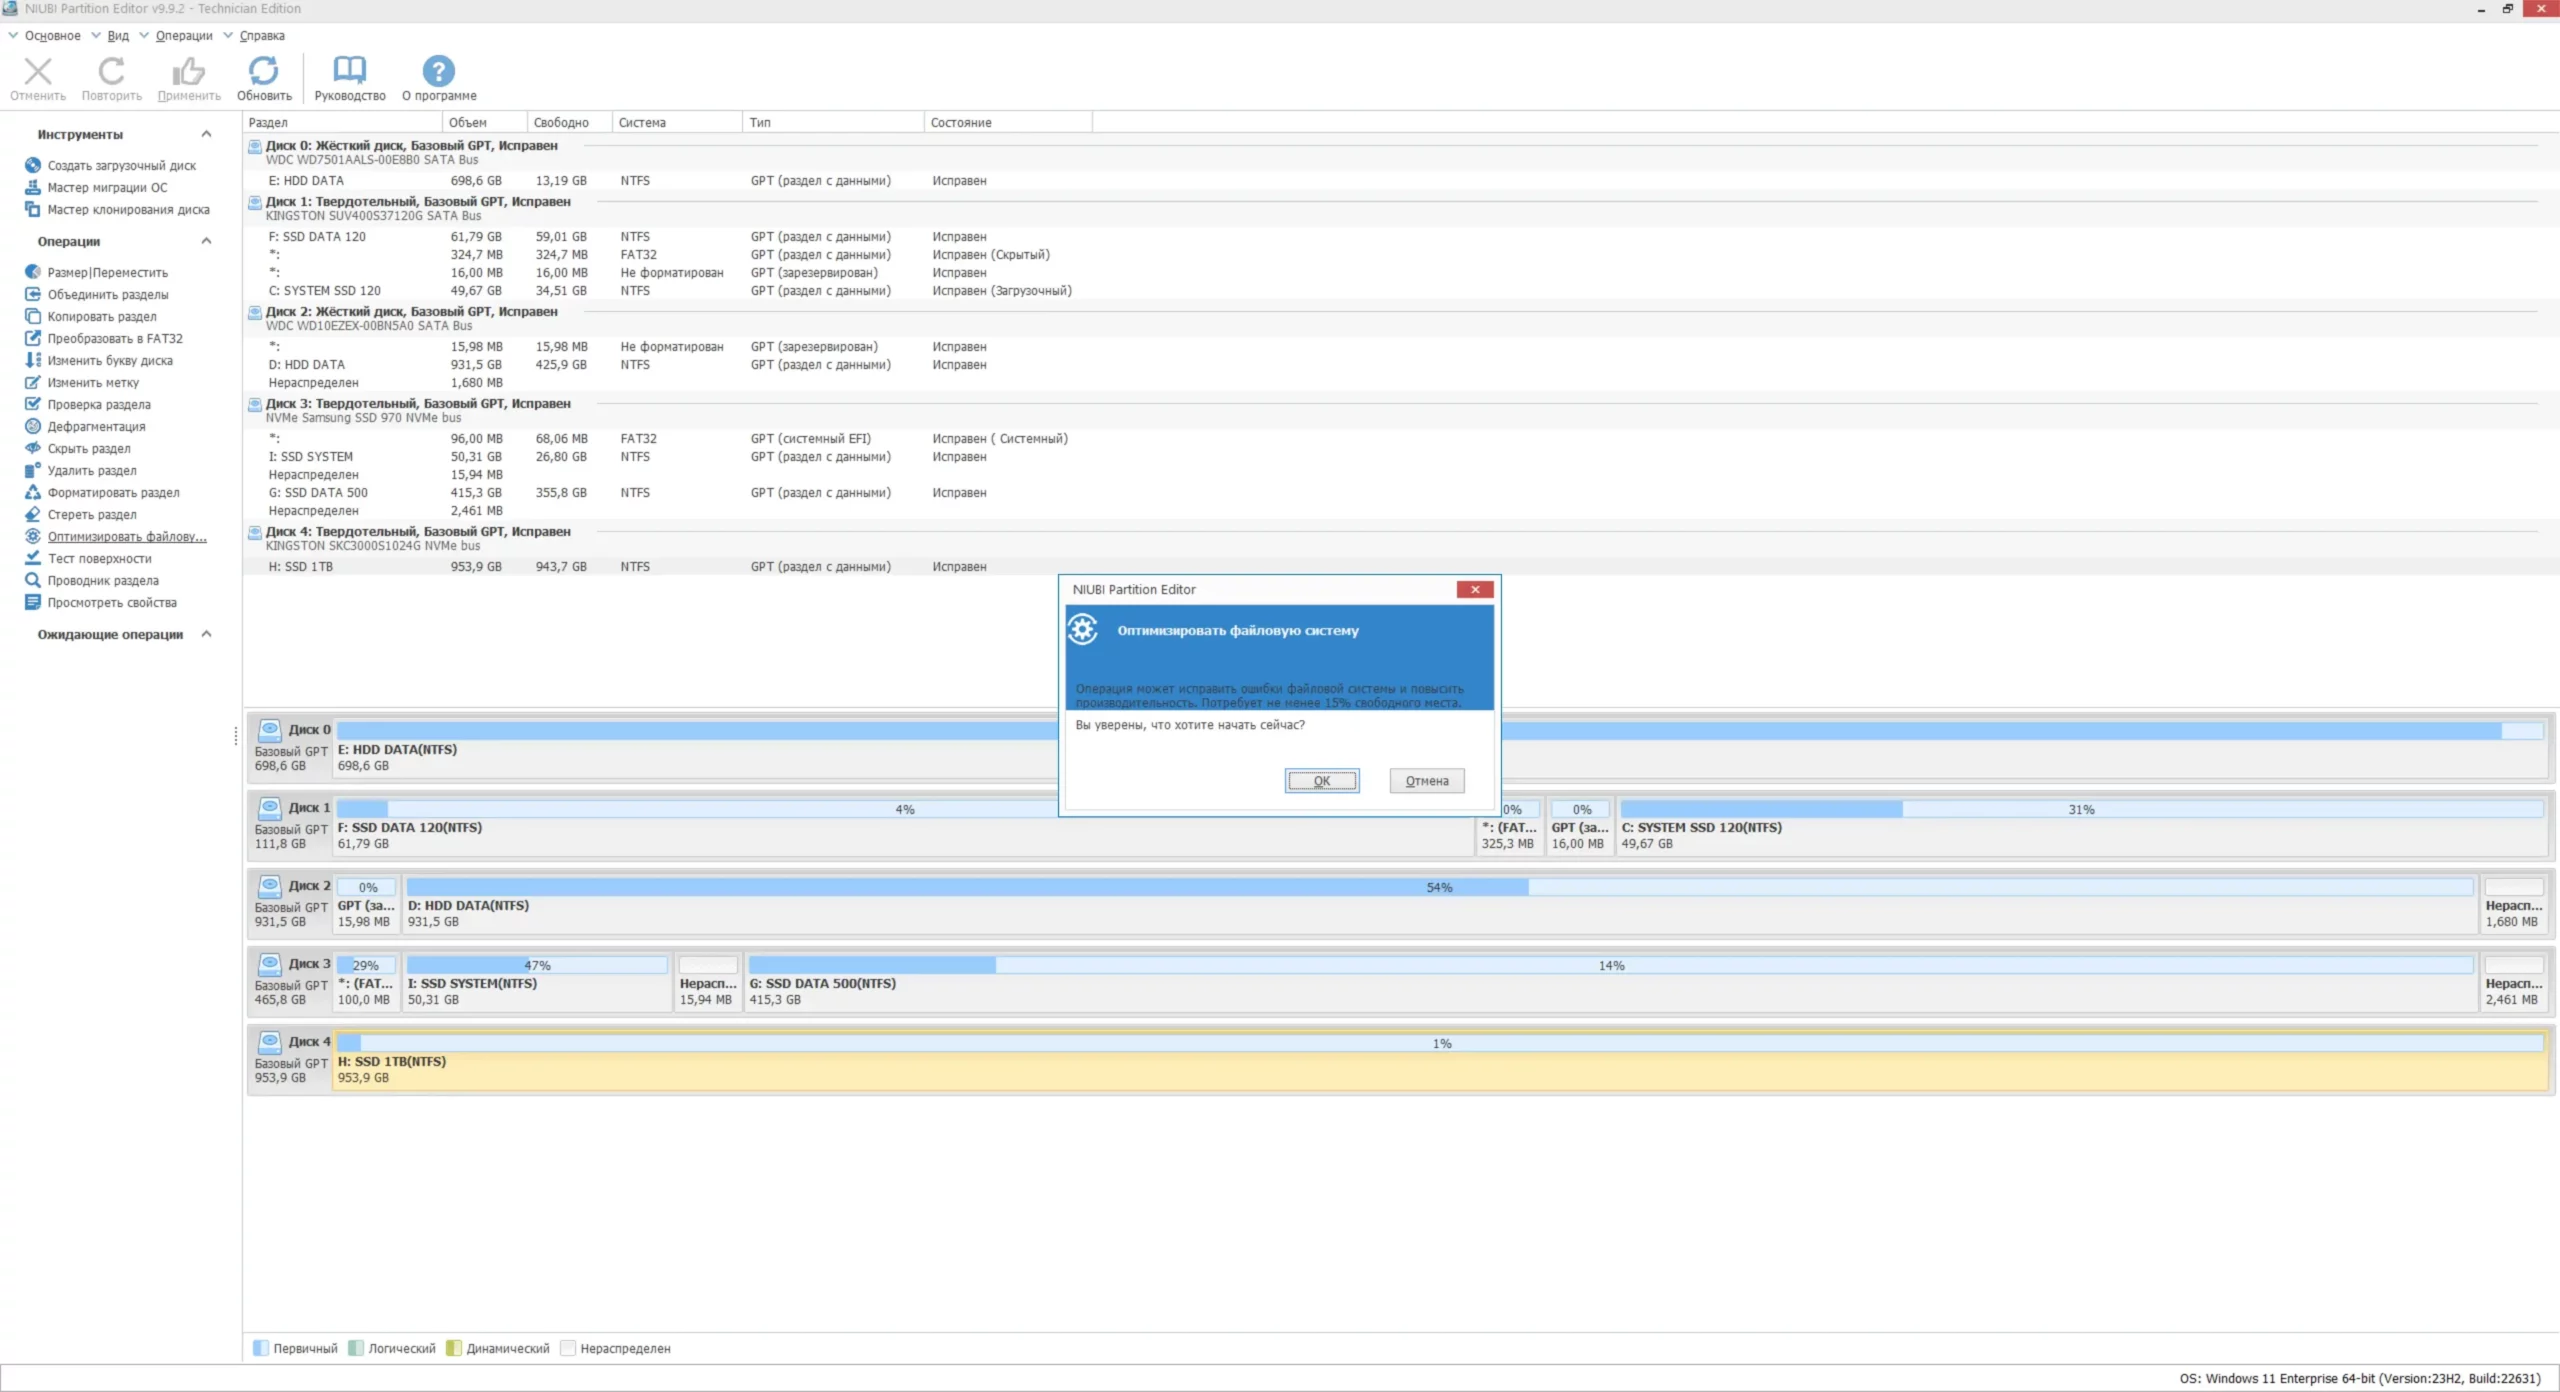Select Скрыть раздел operation

point(93,448)
